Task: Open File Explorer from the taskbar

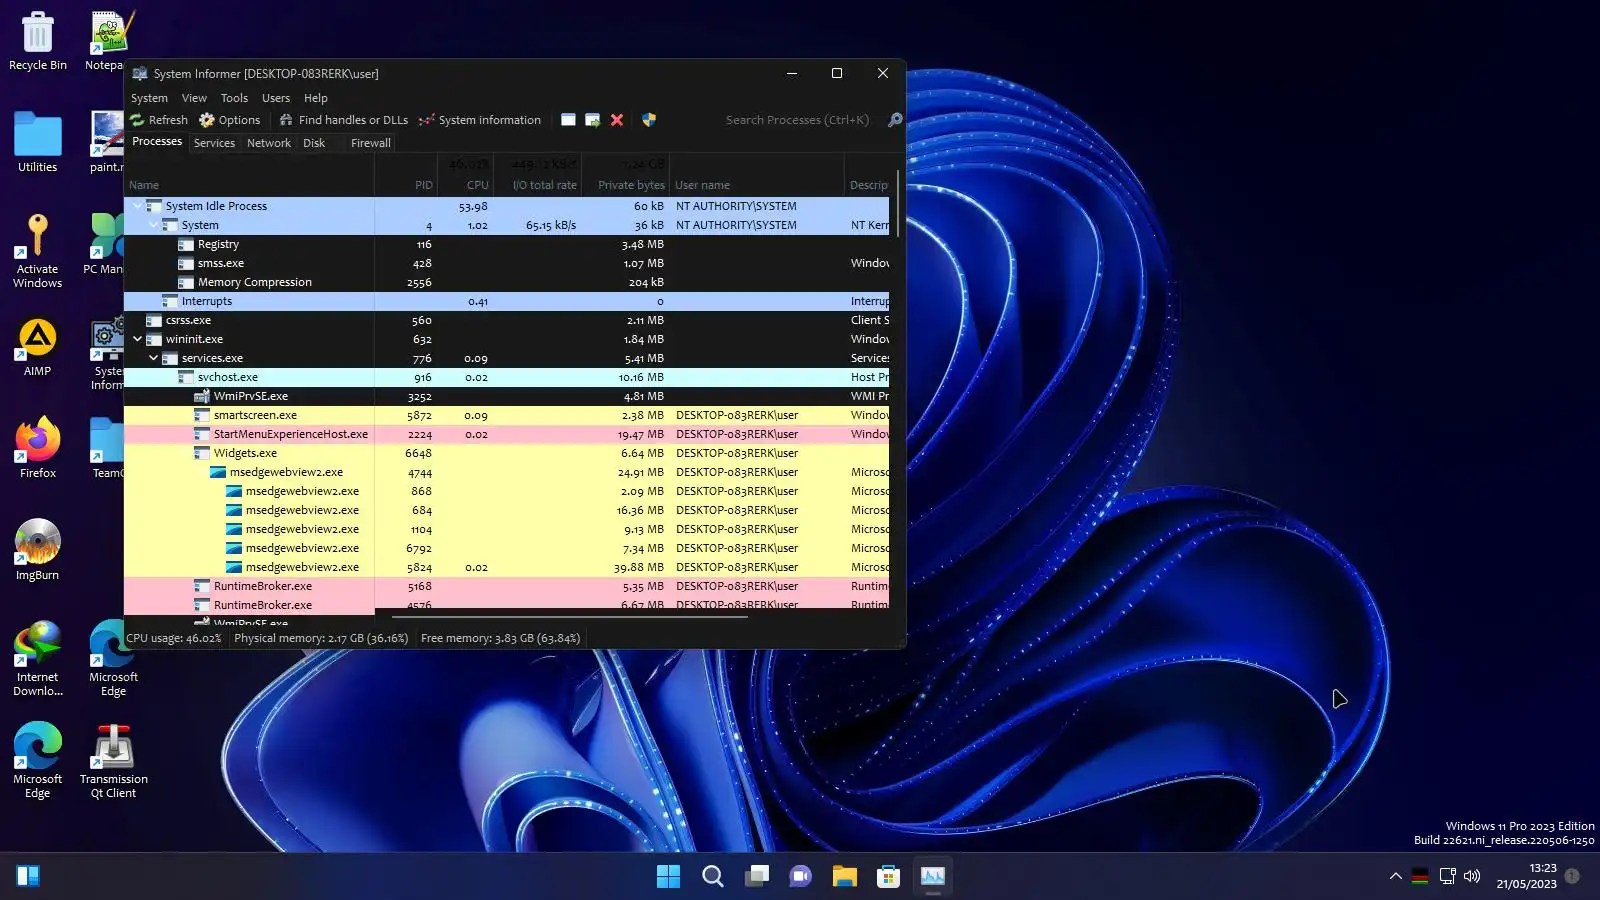Action: tap(845, 877)
